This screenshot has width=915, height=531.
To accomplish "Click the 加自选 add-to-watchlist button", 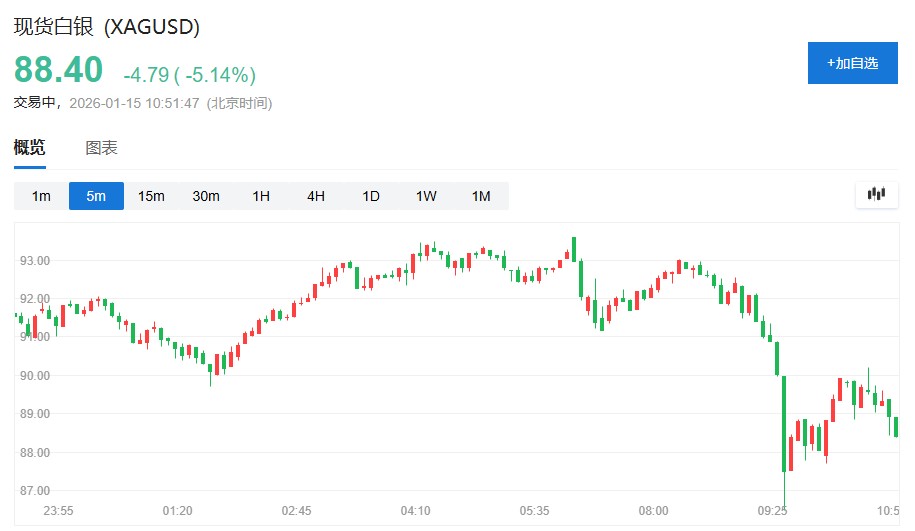I will pyautogui.click(x=852, y=63).
